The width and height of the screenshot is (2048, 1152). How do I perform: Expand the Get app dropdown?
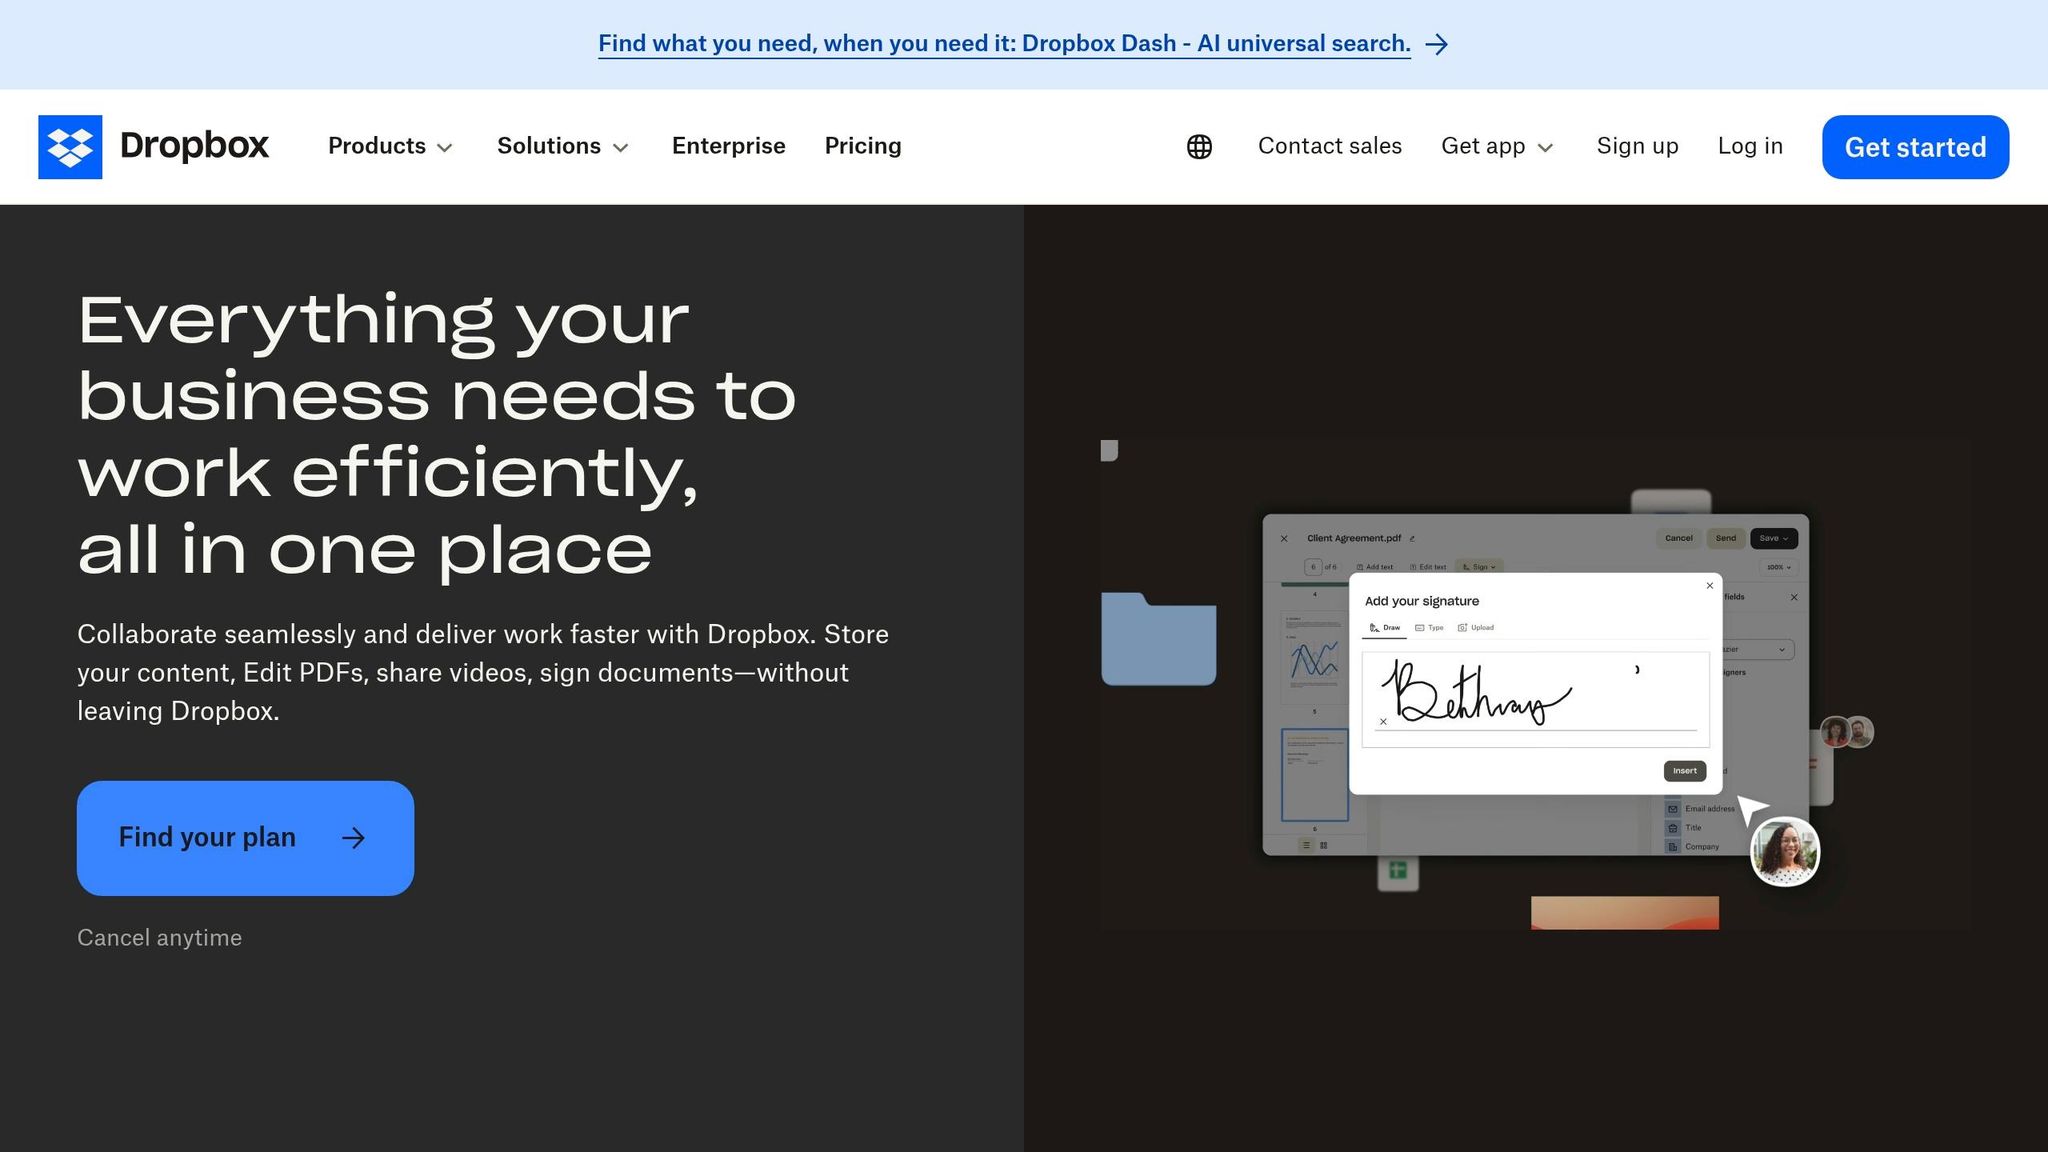click(1497, 146)
